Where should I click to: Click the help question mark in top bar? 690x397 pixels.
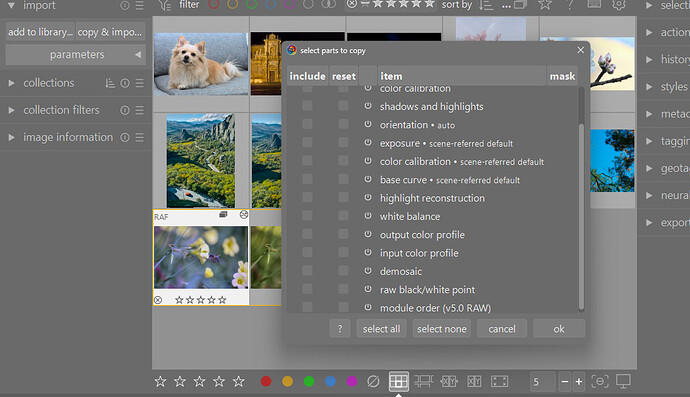[569, 5]
